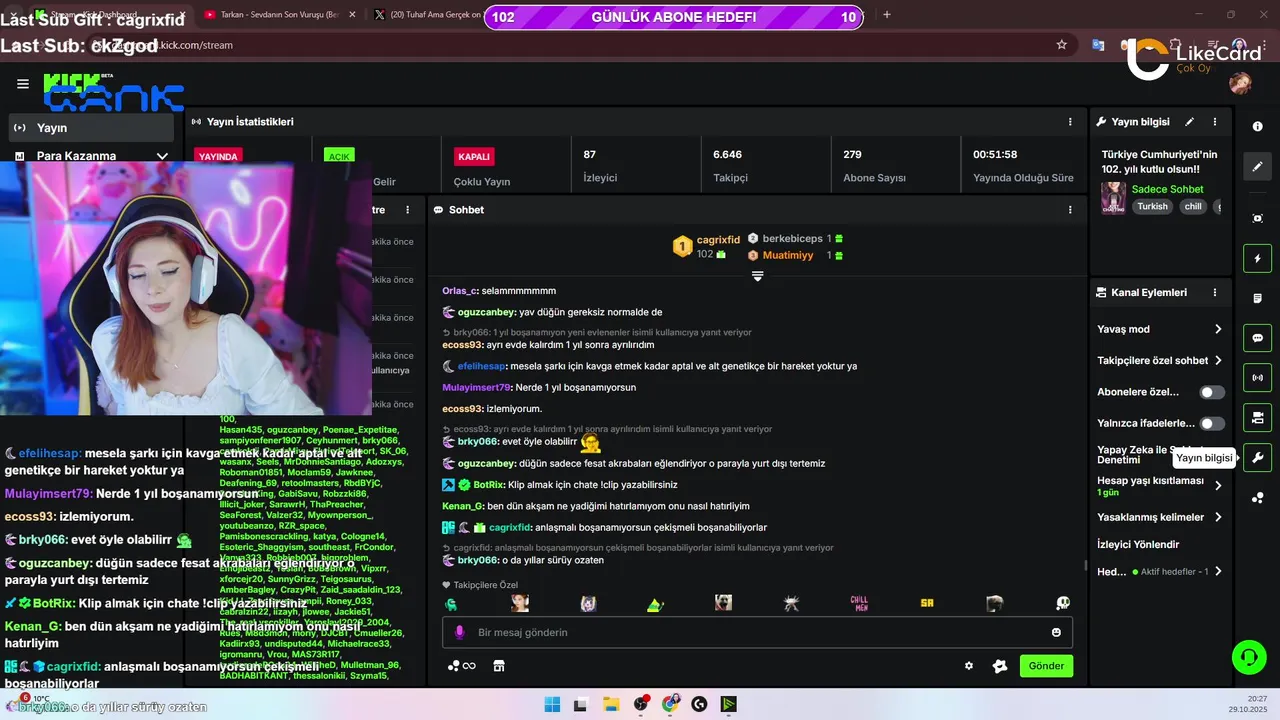Click the purple microphone icon in message box
The image size is (1280, 720).
[460, 632]
